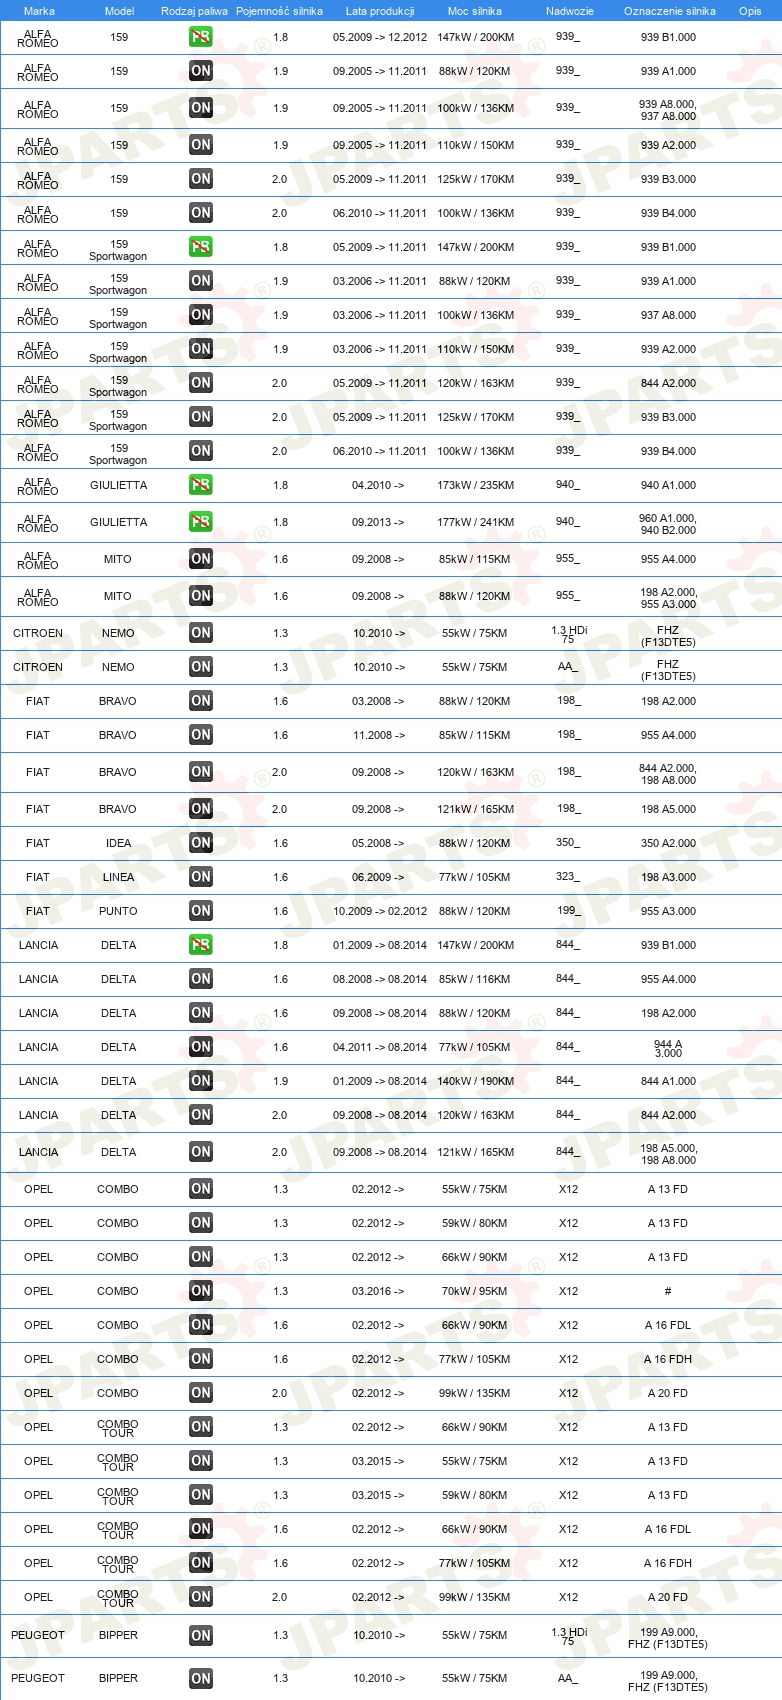Click the diesel ON icon in 159 88kW / 120KM row
Screen dimensions: 782x1700
click(x=201, y=71)
